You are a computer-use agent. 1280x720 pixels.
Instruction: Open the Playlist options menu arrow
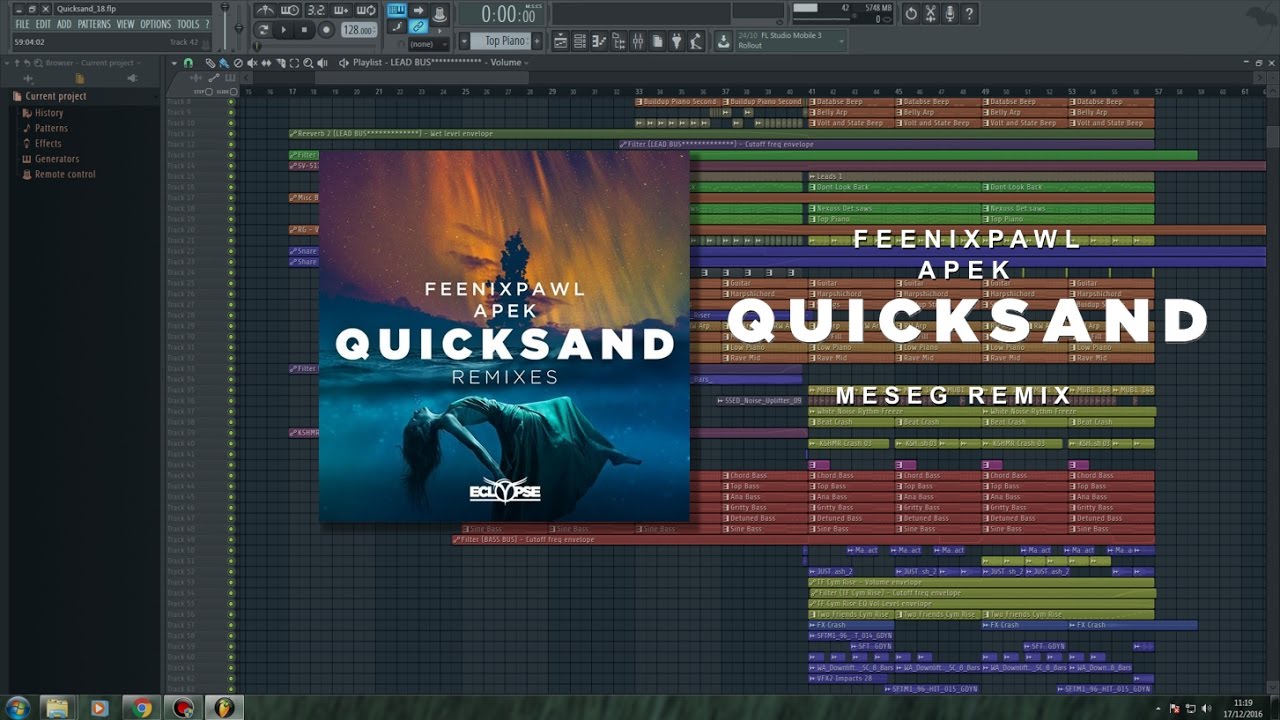pyautogui.click(x=173, y=63)
